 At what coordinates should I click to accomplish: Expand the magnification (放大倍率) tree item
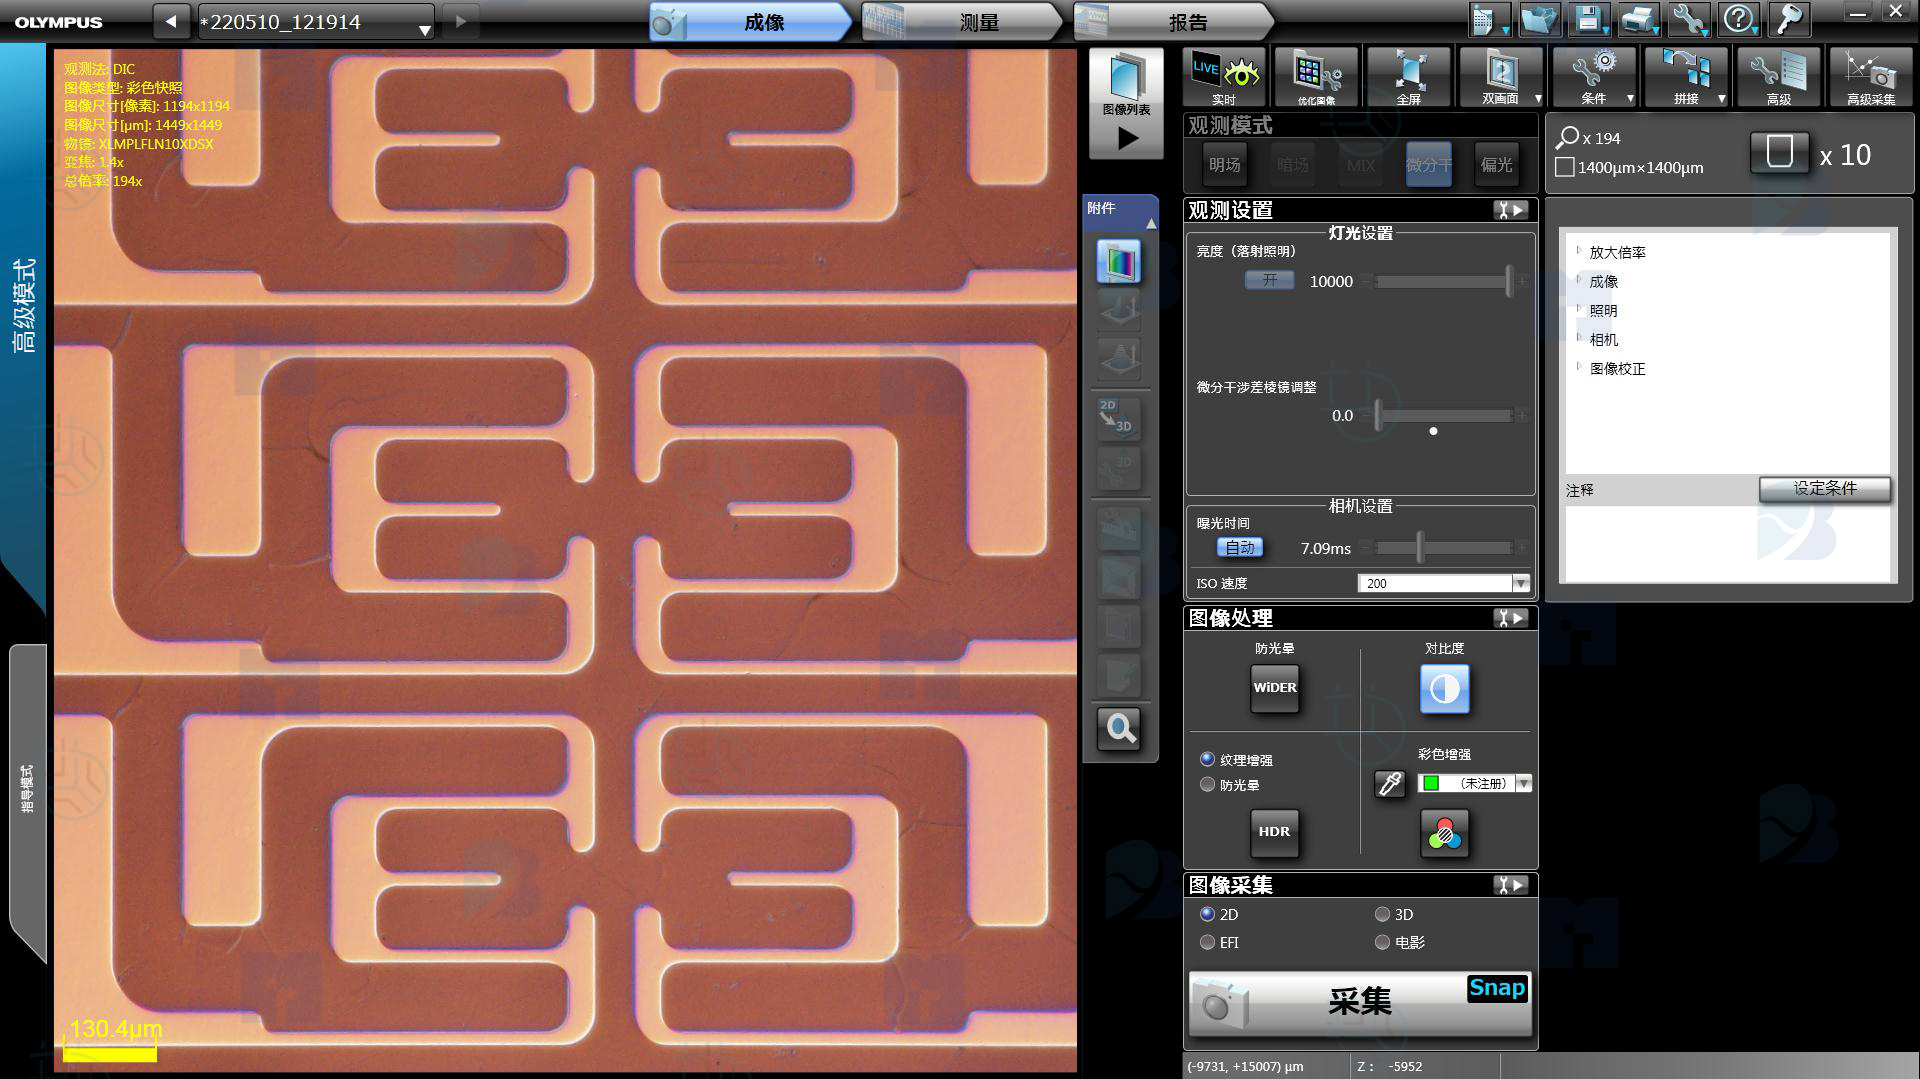(1579, 252)
